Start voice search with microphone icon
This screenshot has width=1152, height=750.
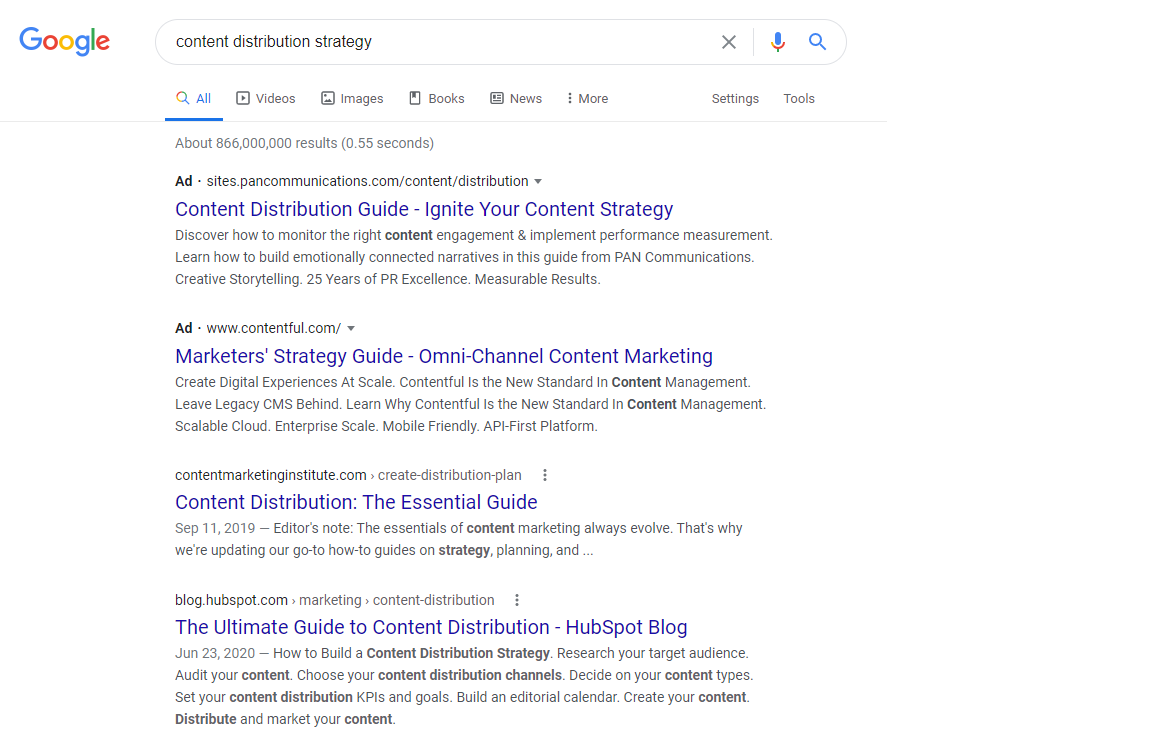777,42
